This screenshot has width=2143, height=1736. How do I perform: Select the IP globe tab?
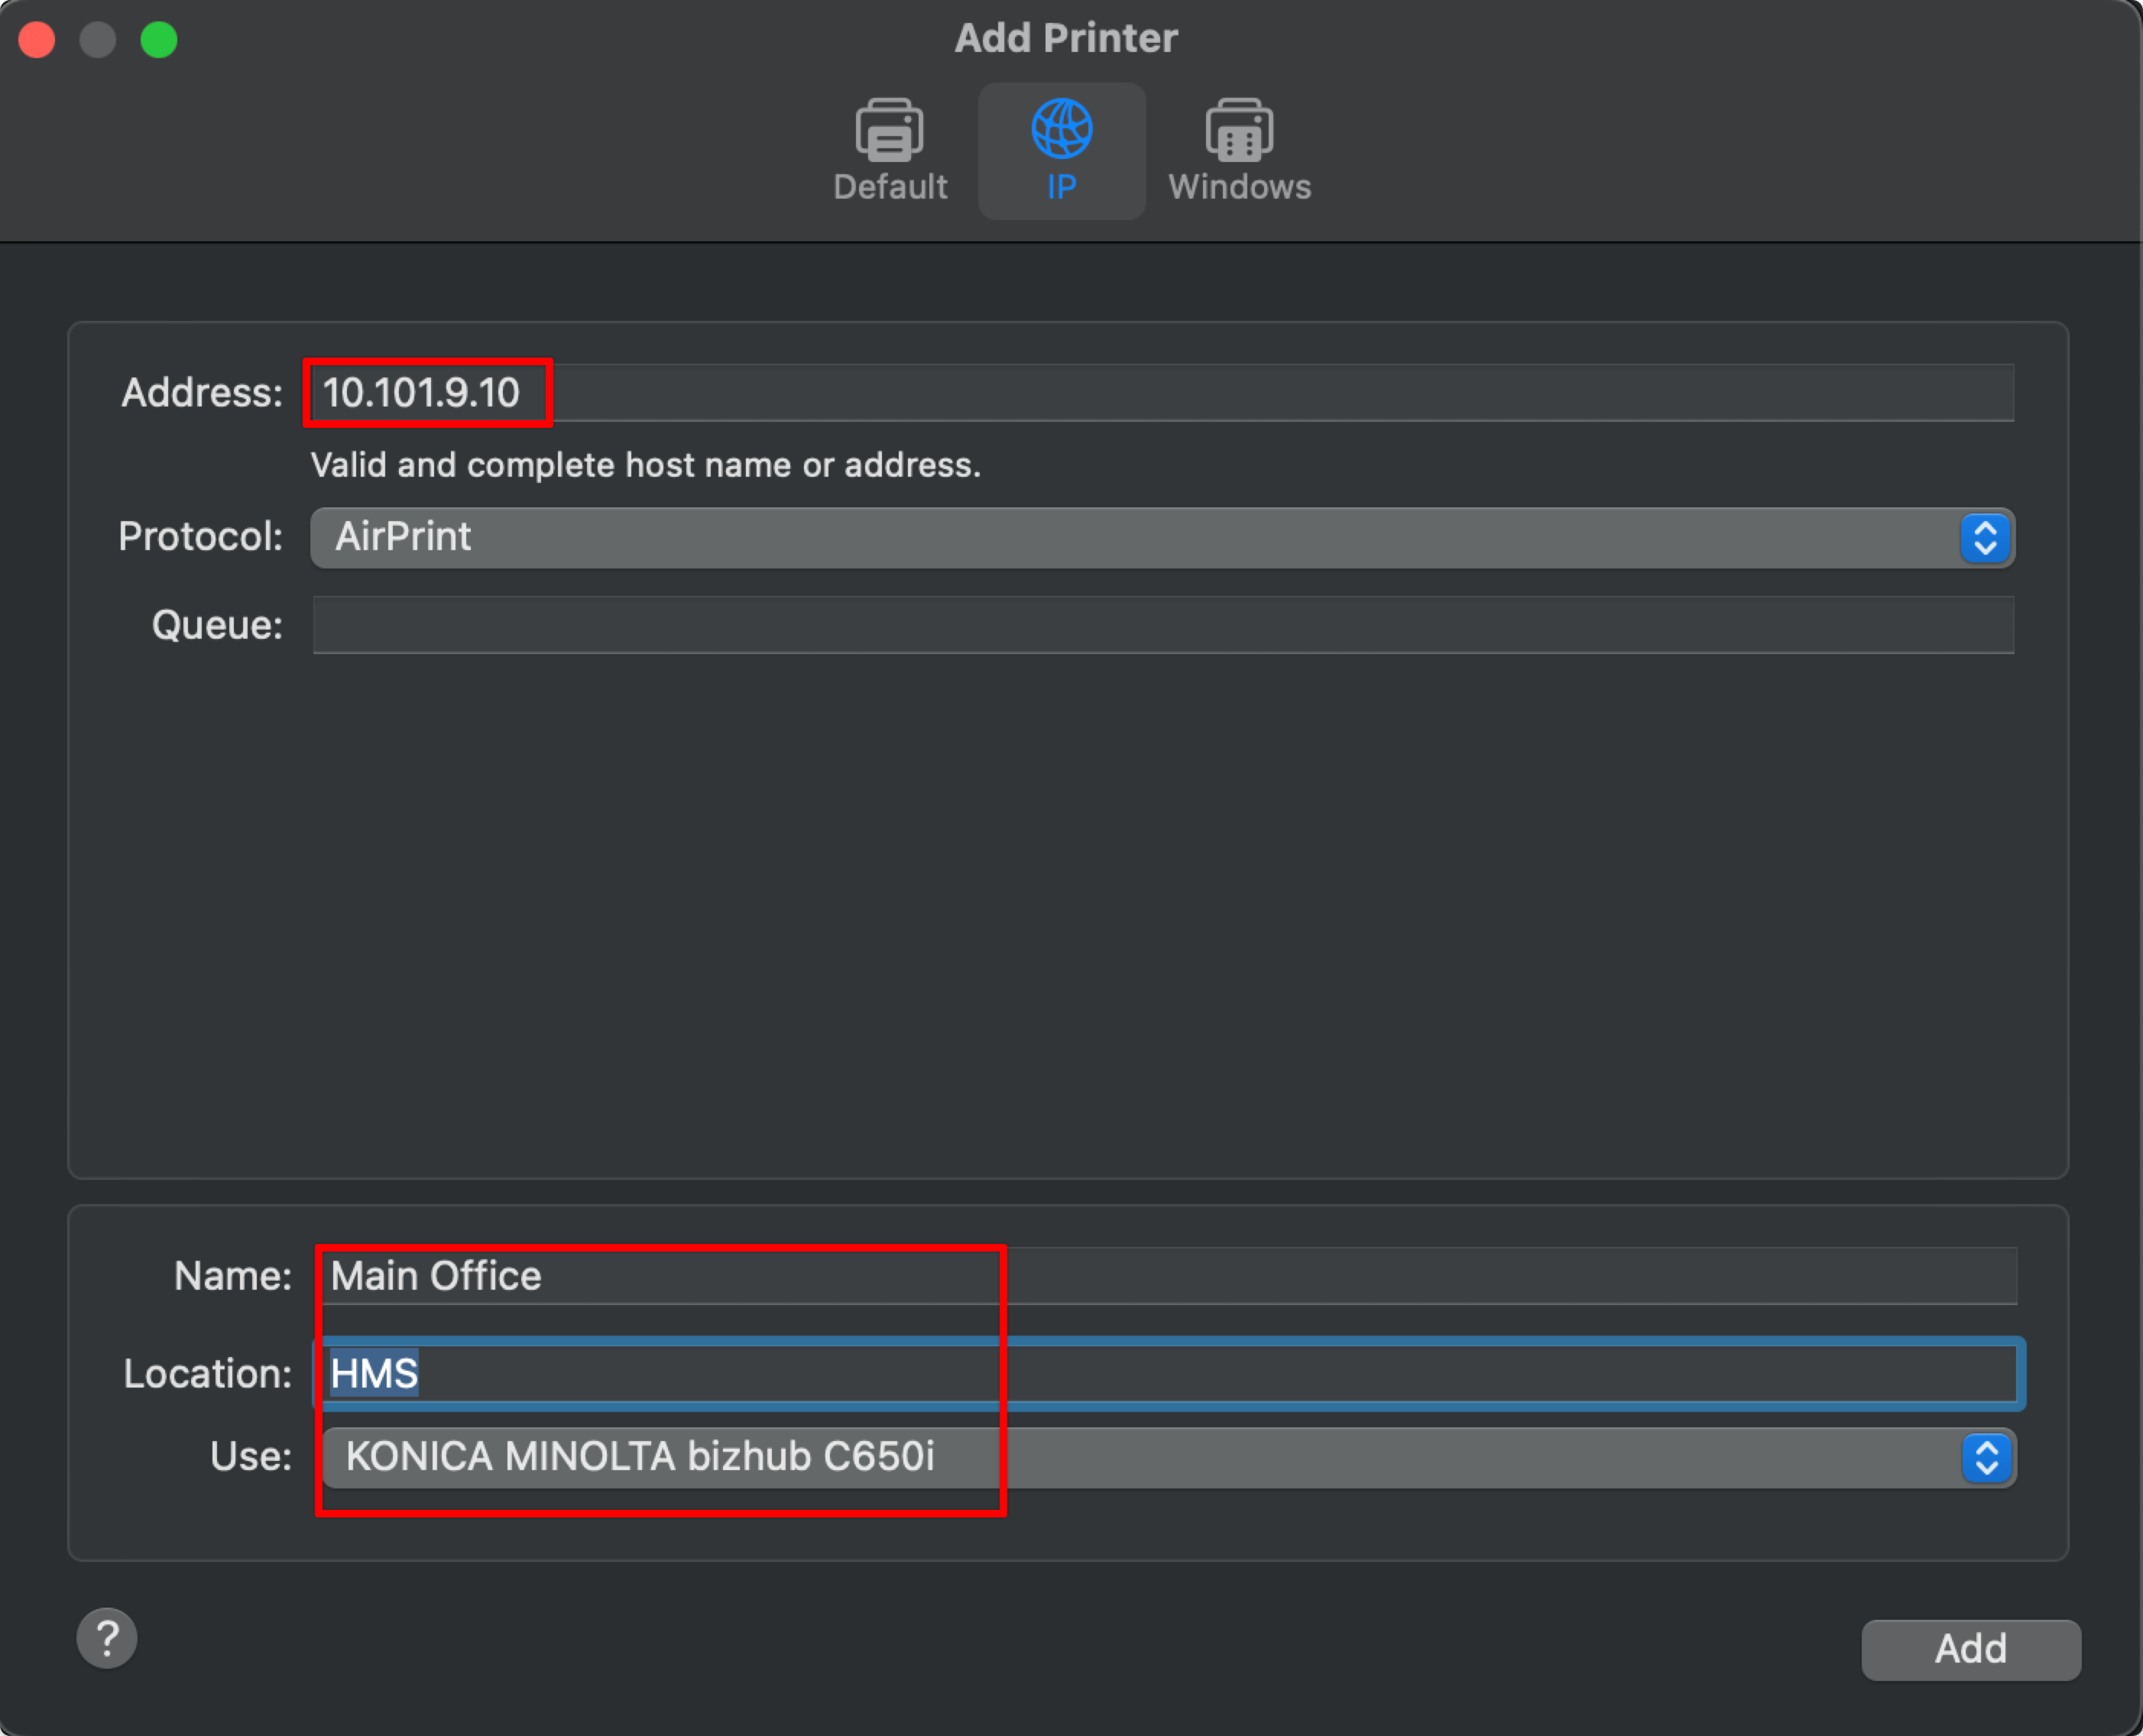click(x=1061, y=151)
